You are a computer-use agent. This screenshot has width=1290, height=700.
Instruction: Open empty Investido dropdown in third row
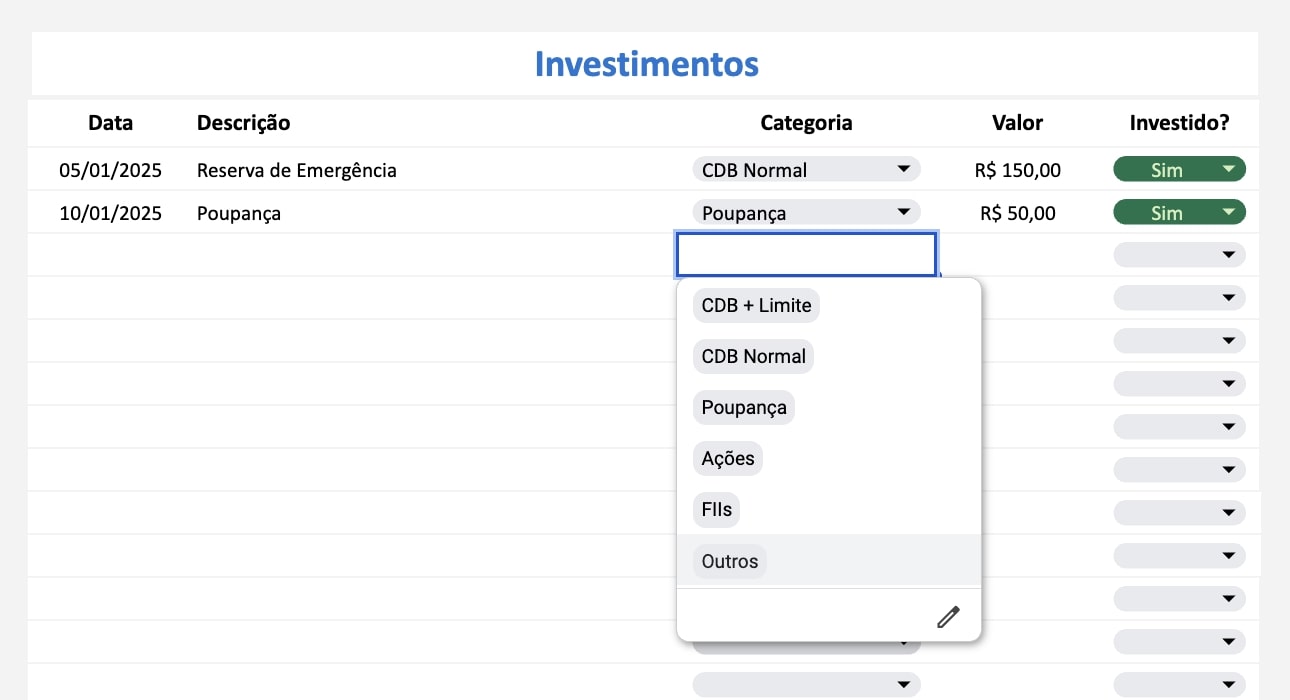pos(1179,256)
